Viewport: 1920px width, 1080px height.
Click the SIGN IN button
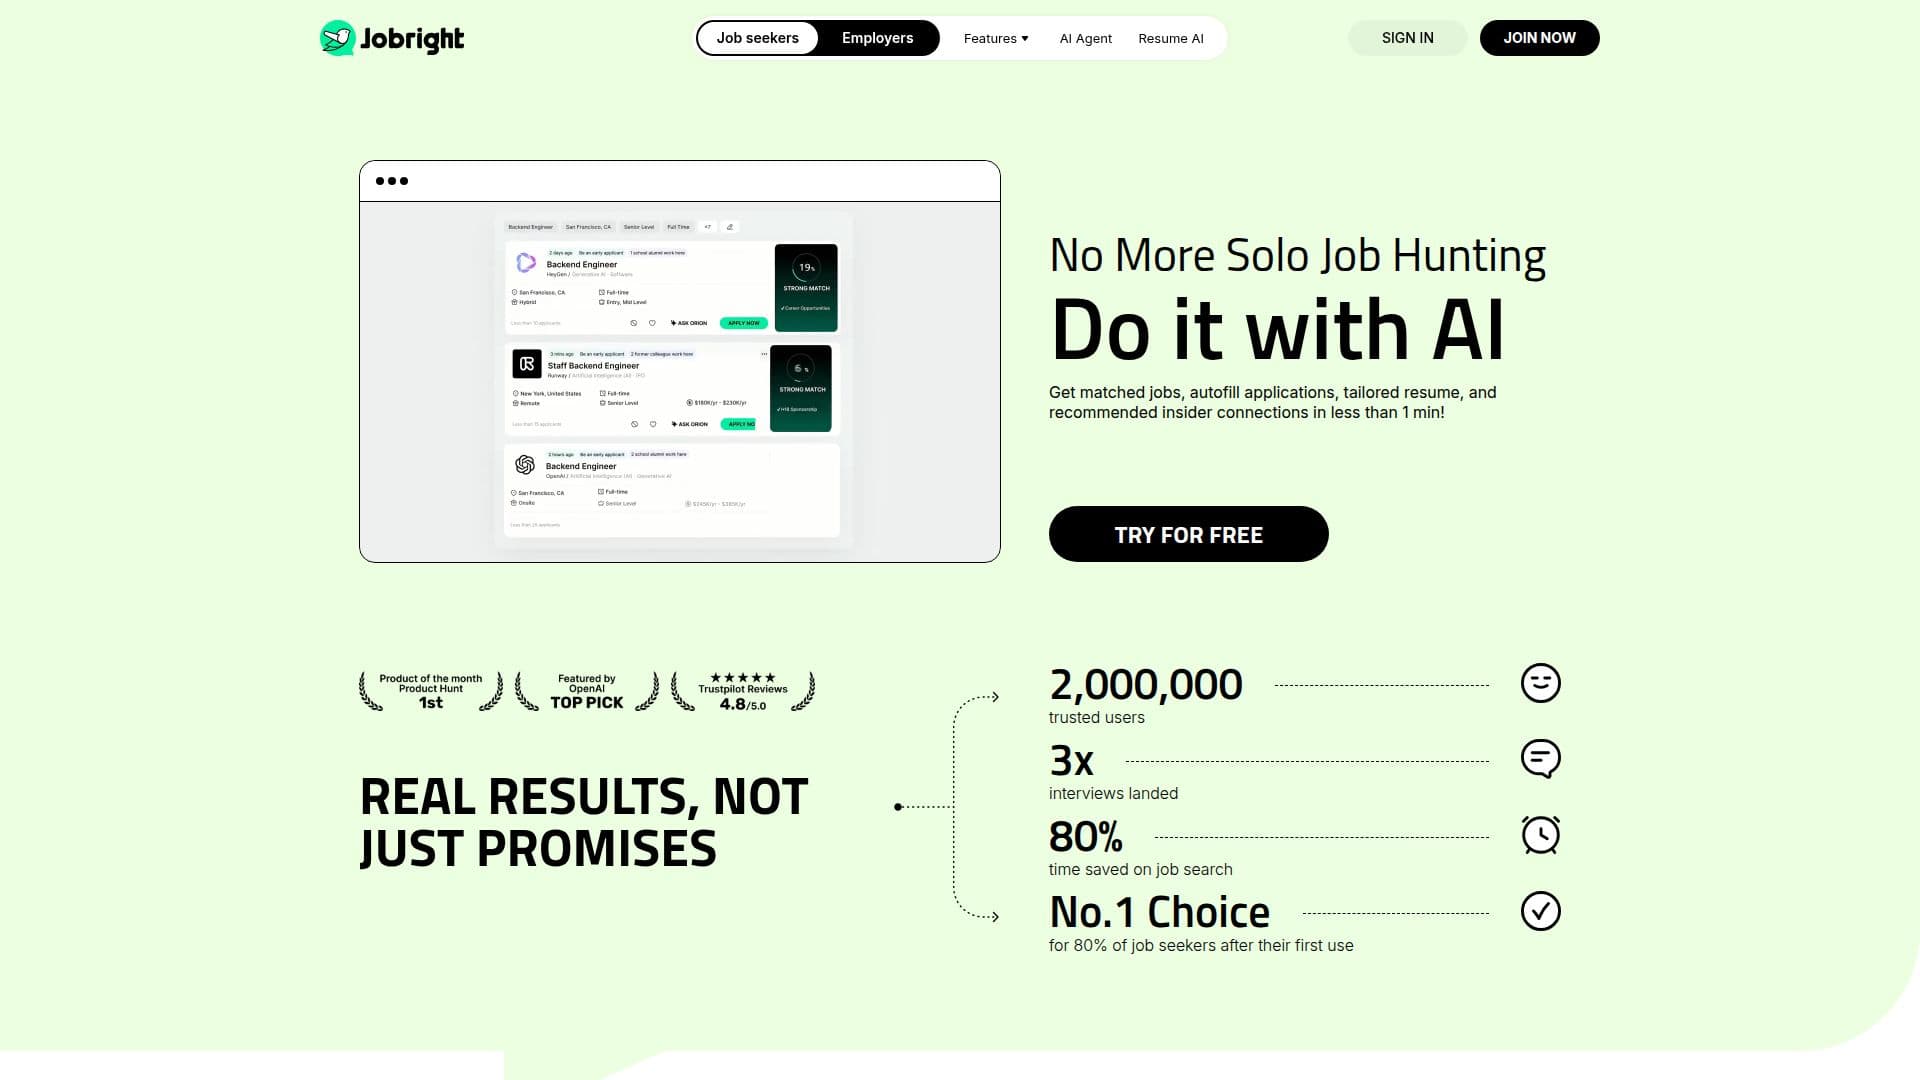click(1407, 38)
